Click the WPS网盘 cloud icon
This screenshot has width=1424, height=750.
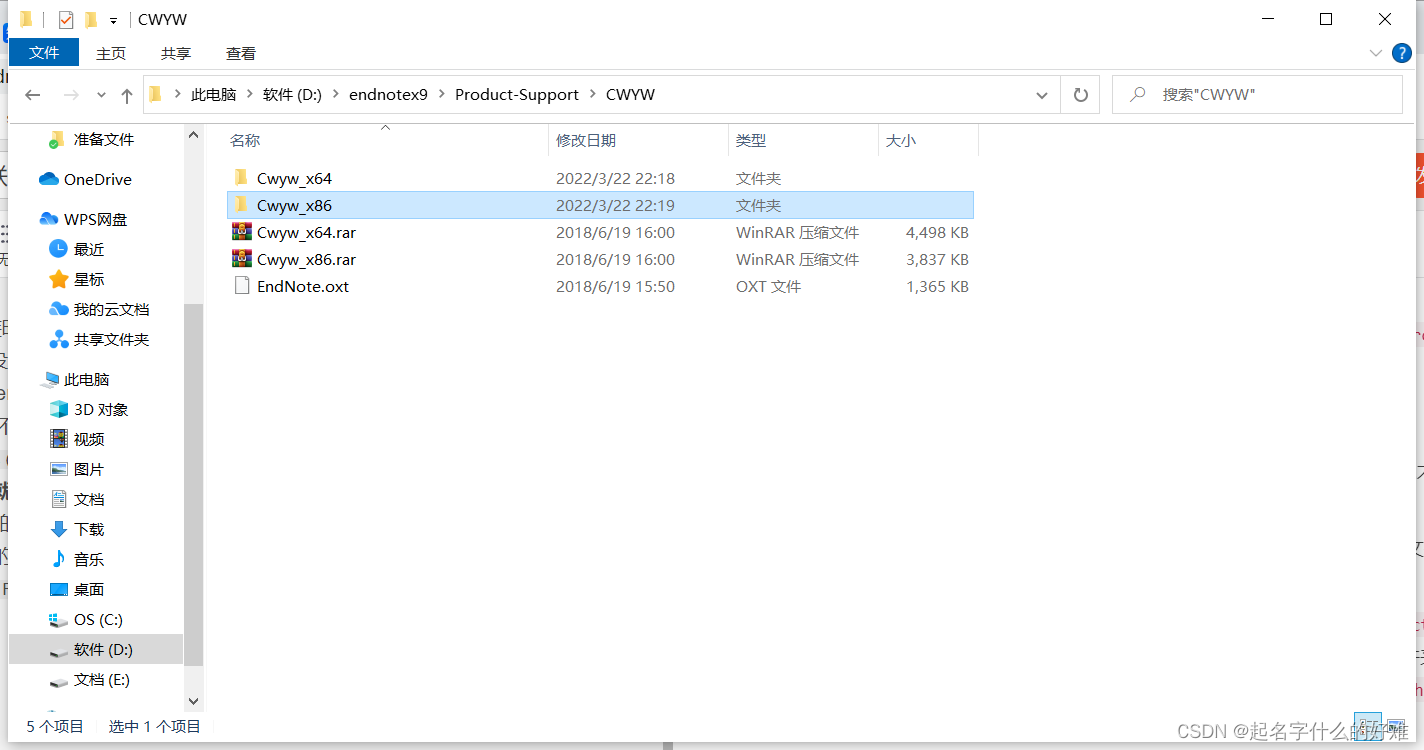click(x=48, y=219)
